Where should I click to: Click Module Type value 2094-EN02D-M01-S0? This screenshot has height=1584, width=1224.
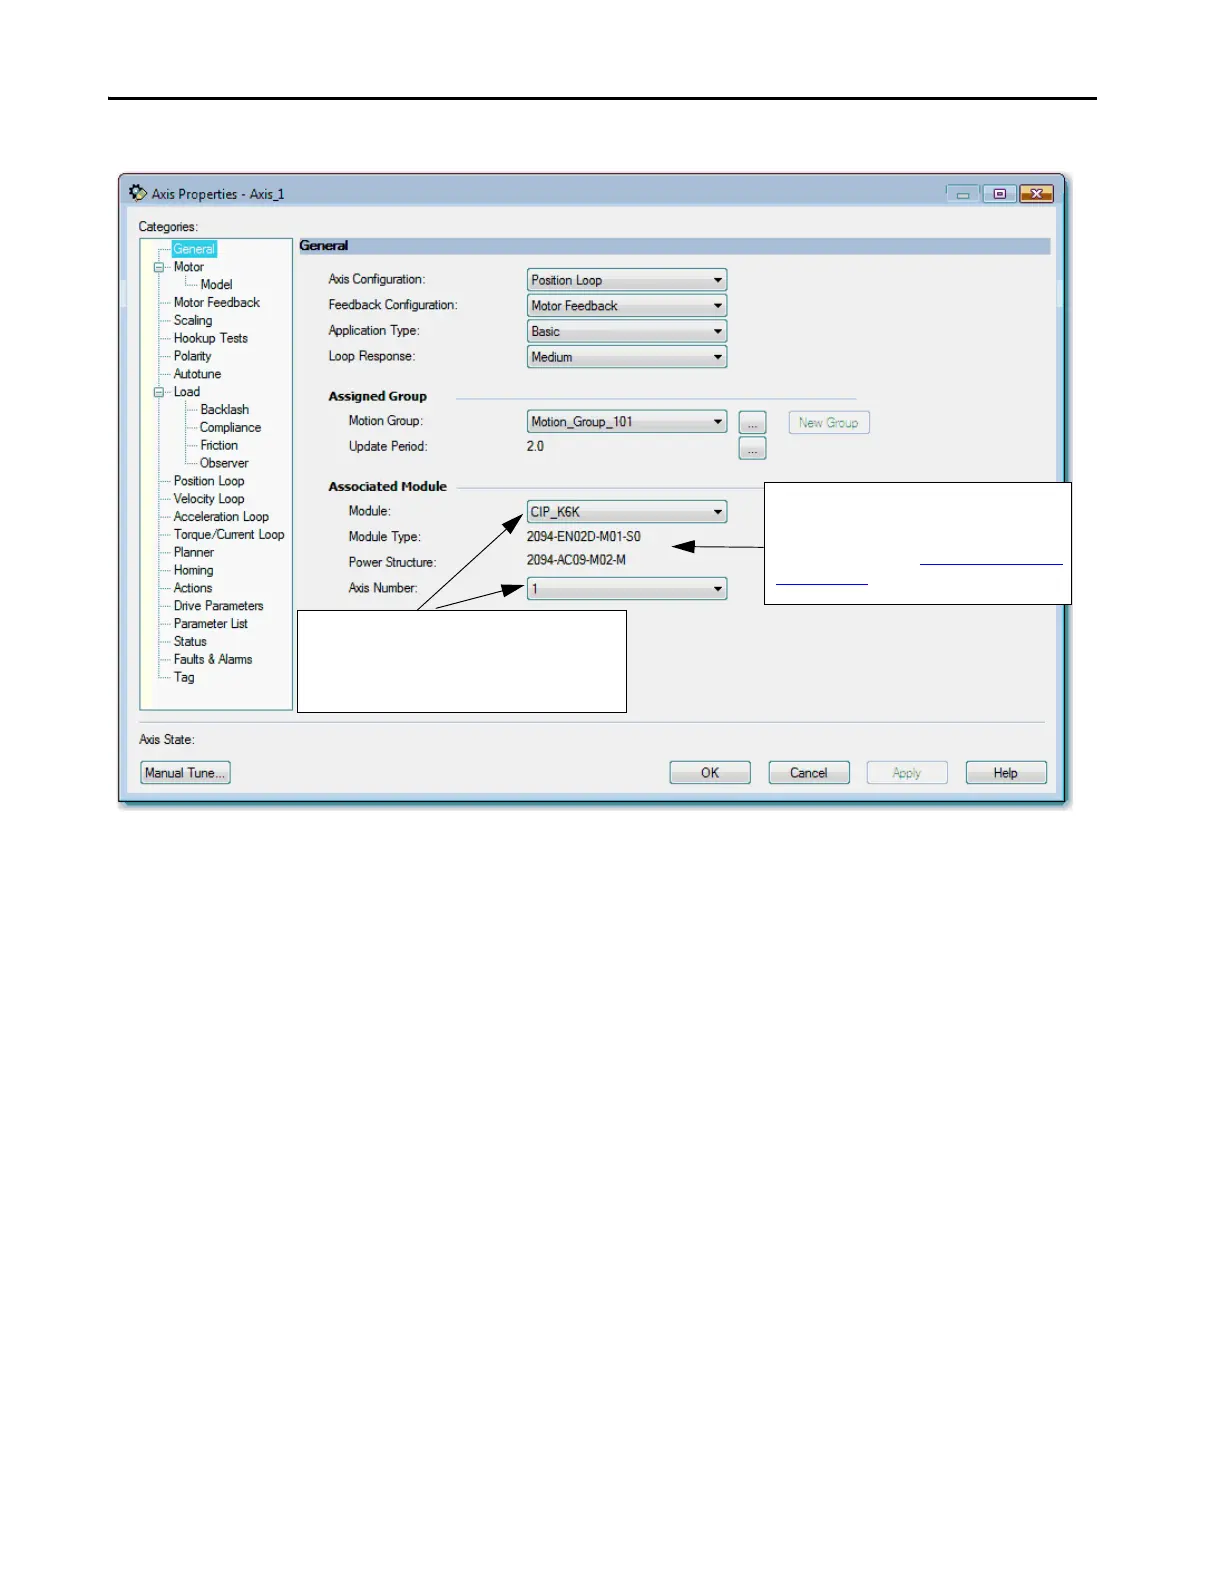pos(584,537)
